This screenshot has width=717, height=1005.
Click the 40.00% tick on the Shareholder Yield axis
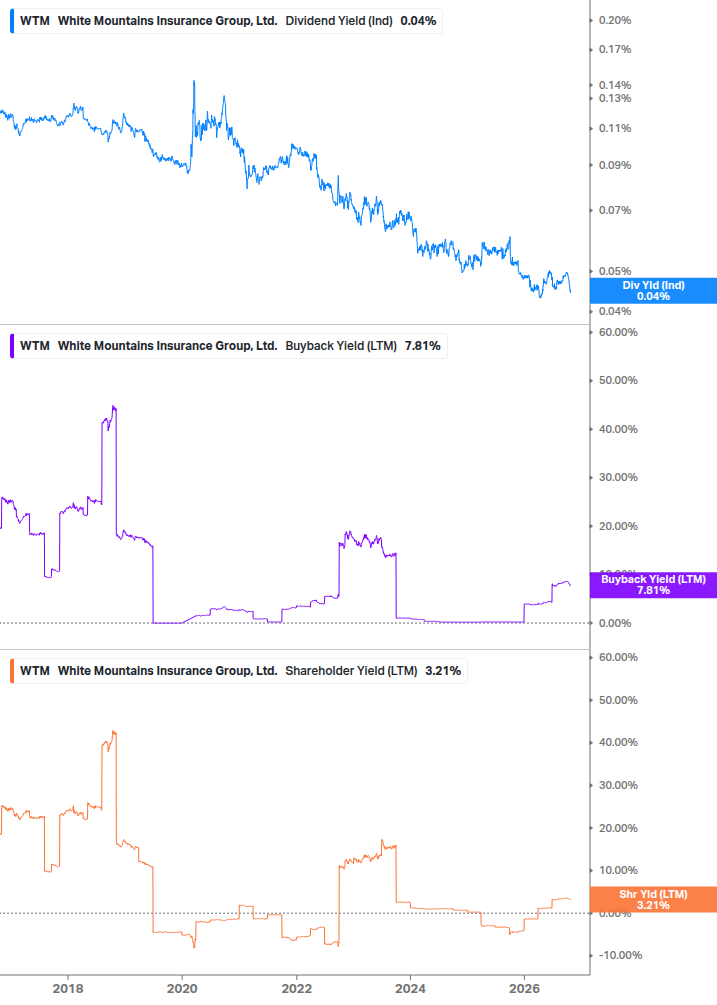618,743
